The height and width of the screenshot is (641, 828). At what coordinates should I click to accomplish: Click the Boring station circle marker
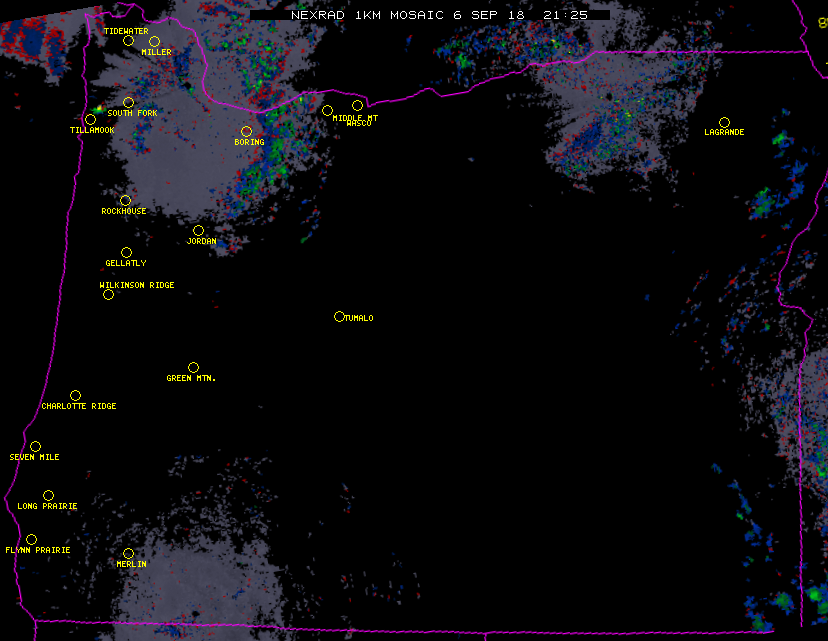[x=246, y=132]
